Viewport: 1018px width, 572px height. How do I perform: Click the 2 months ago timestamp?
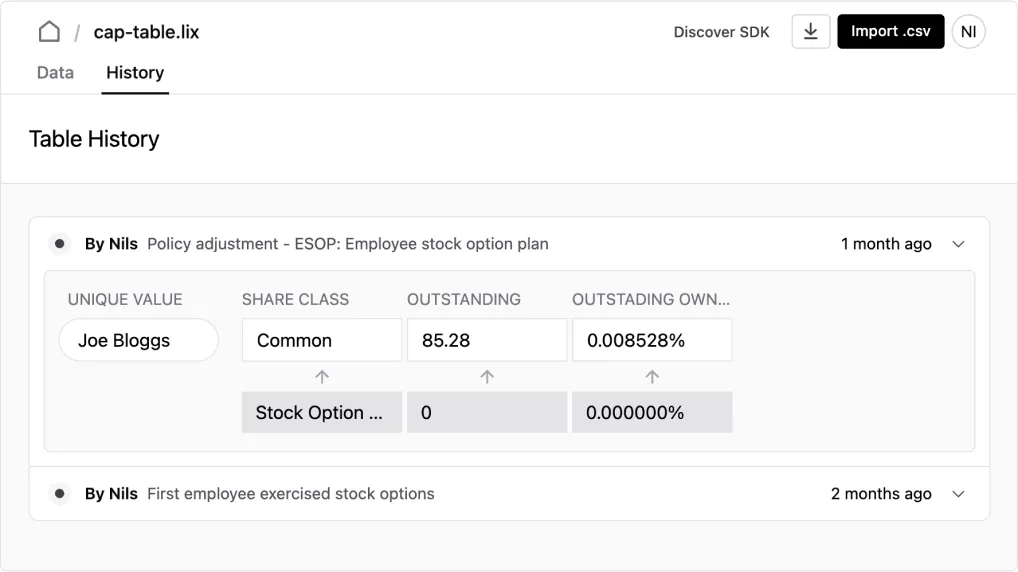click(881, 494)
